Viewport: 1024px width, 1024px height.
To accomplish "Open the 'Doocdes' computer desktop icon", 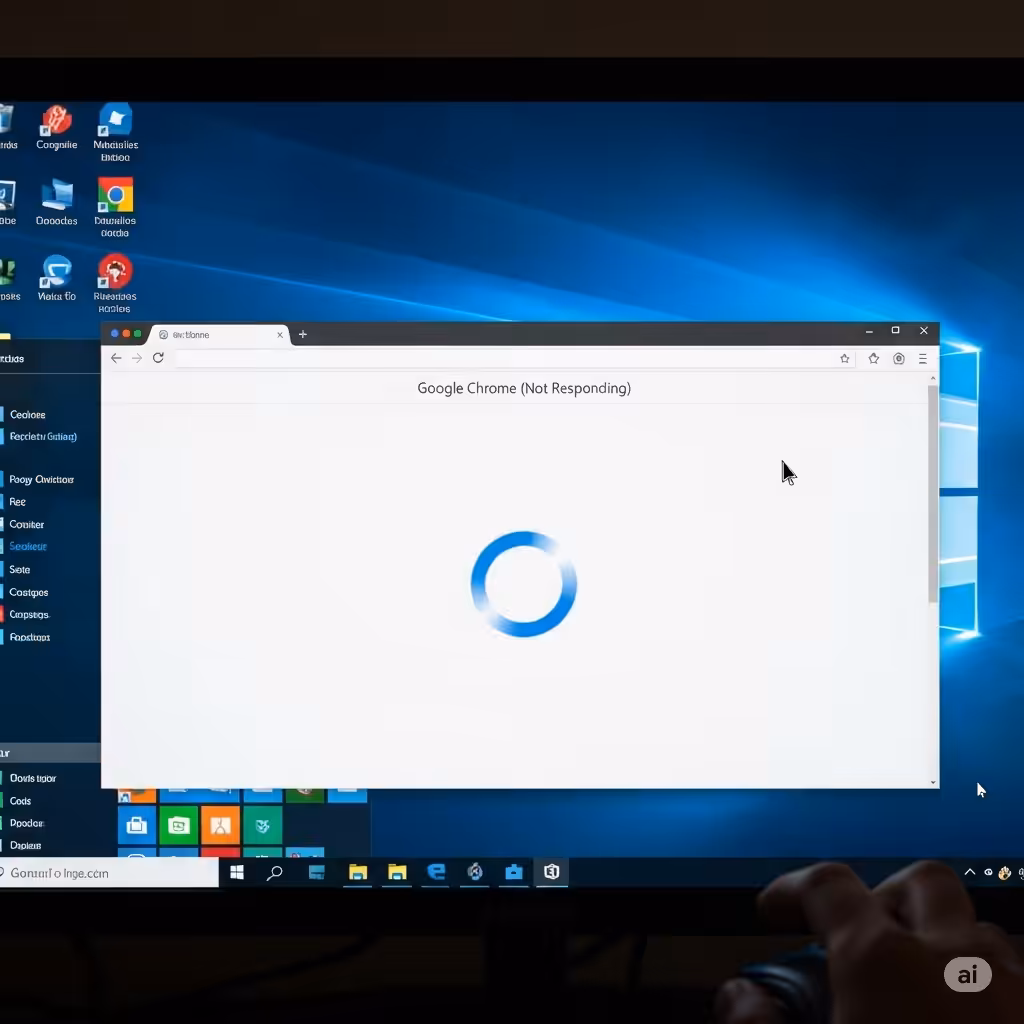I will (56, 202).
